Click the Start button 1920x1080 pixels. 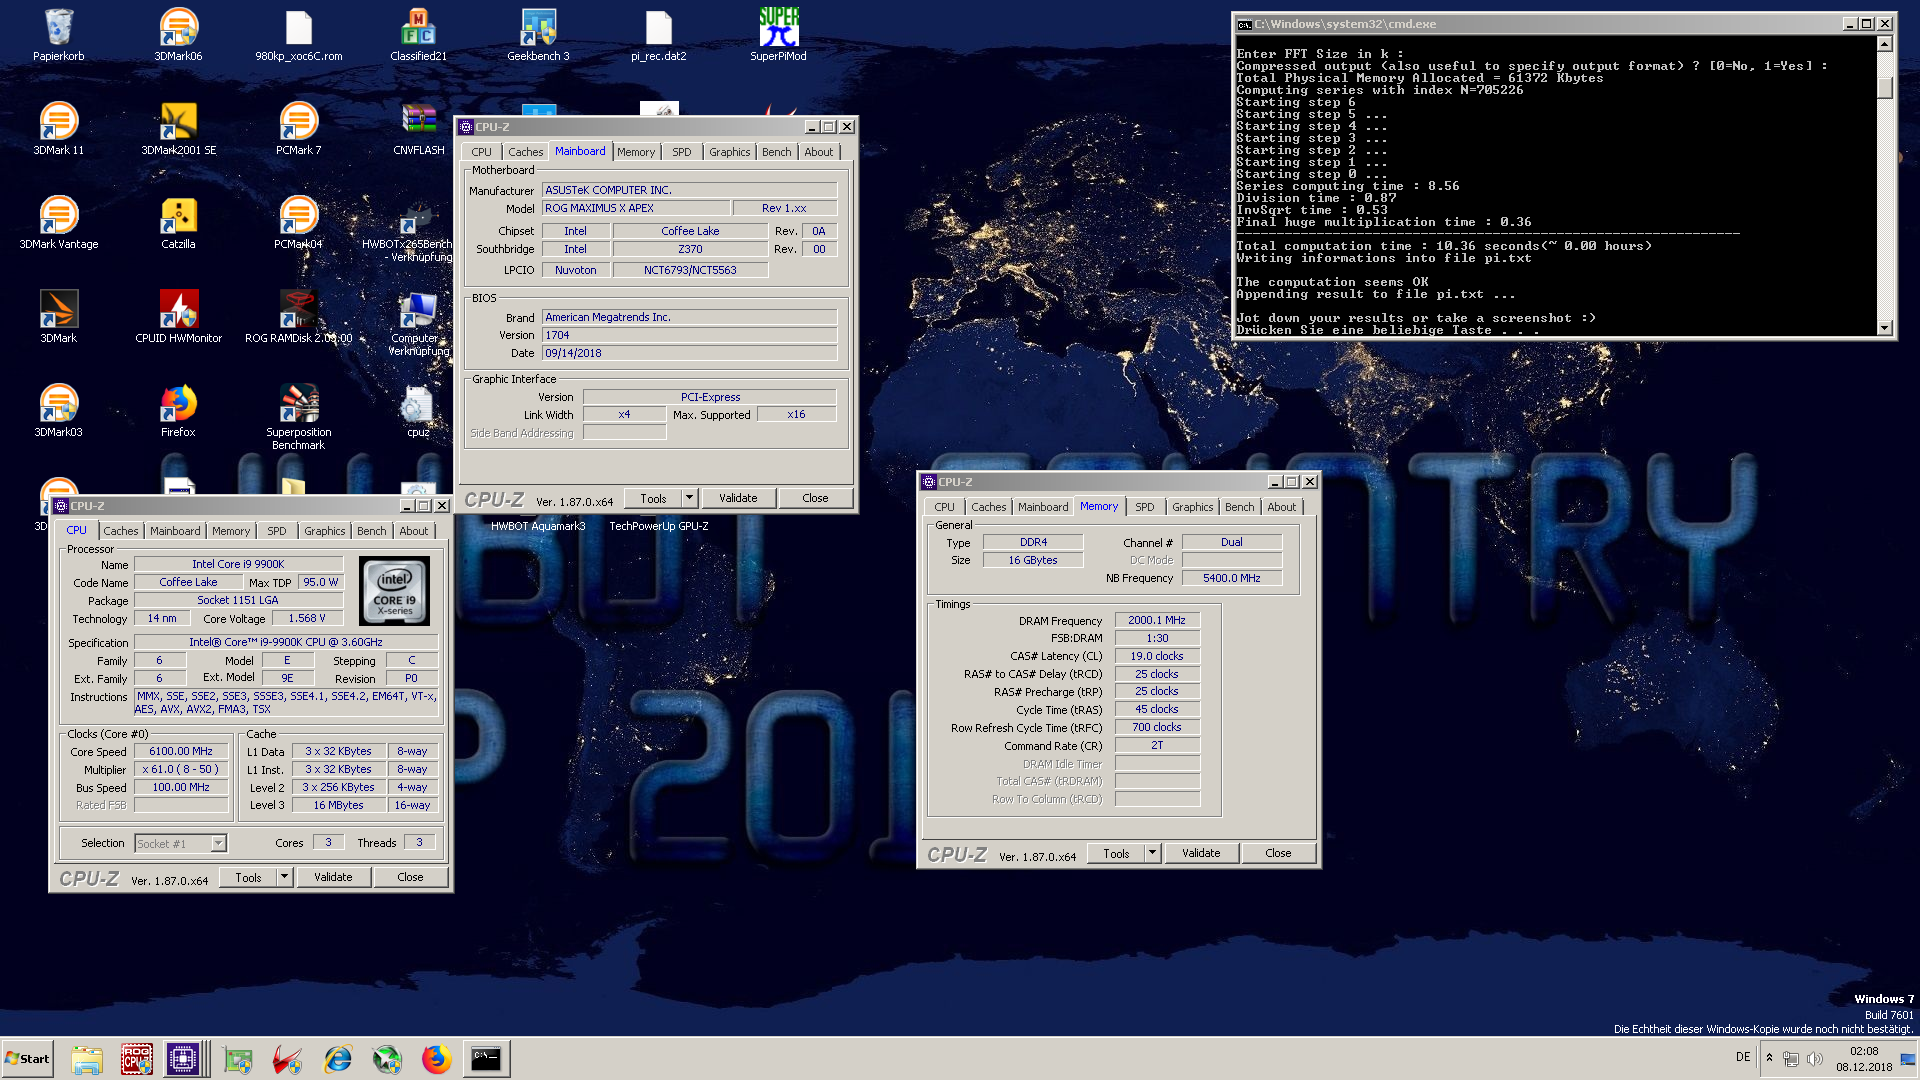(x=27, y=1059)
